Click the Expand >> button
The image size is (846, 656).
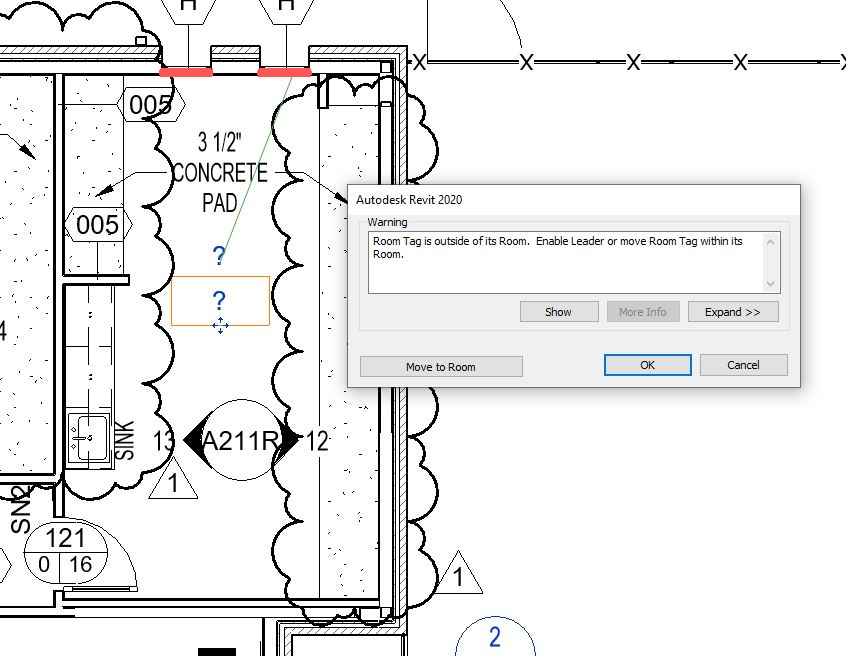(733, 312)
